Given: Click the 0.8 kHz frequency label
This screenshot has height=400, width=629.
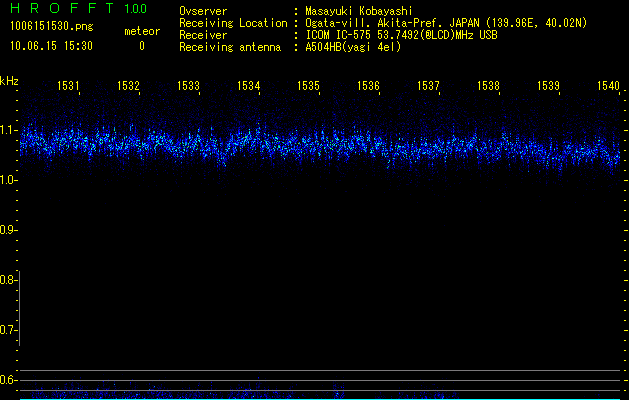Looking at the screenshot, I should point(8,280).
